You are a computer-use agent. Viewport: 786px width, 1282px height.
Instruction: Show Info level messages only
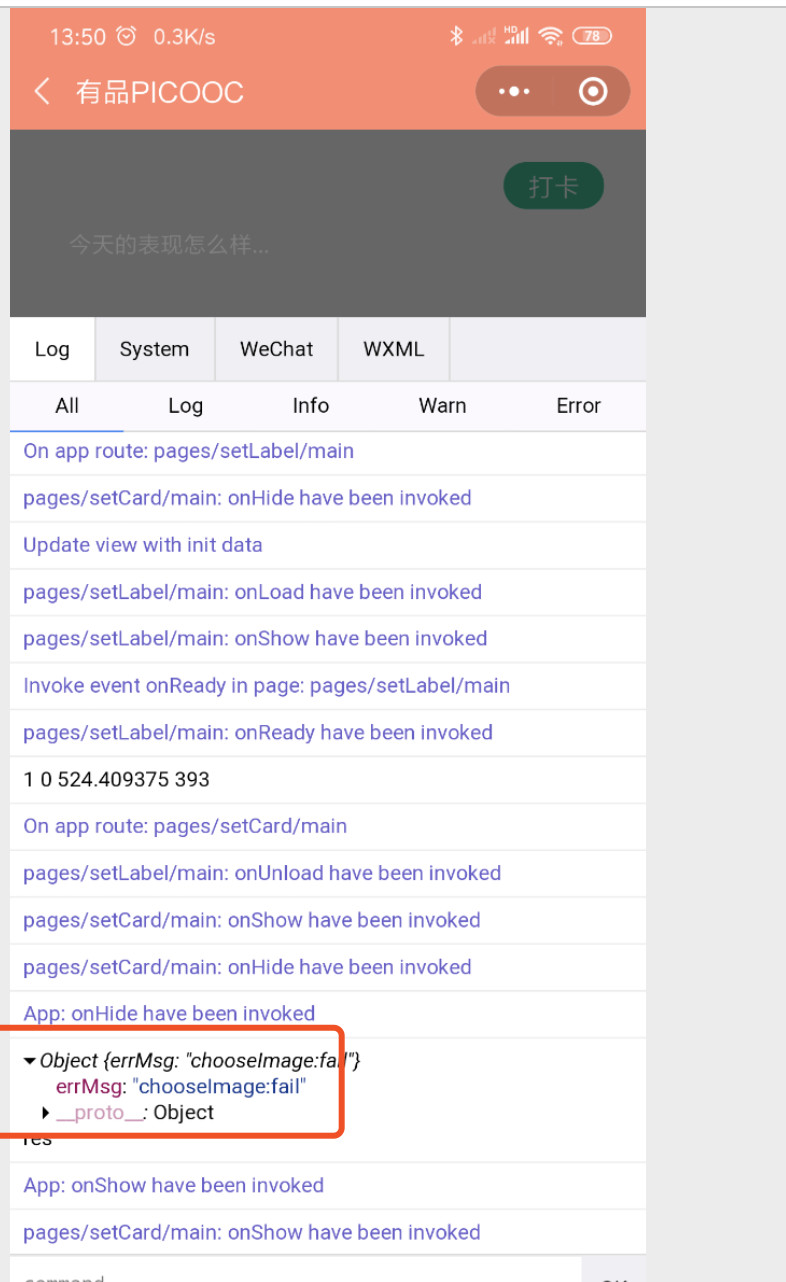click(310, 405)
